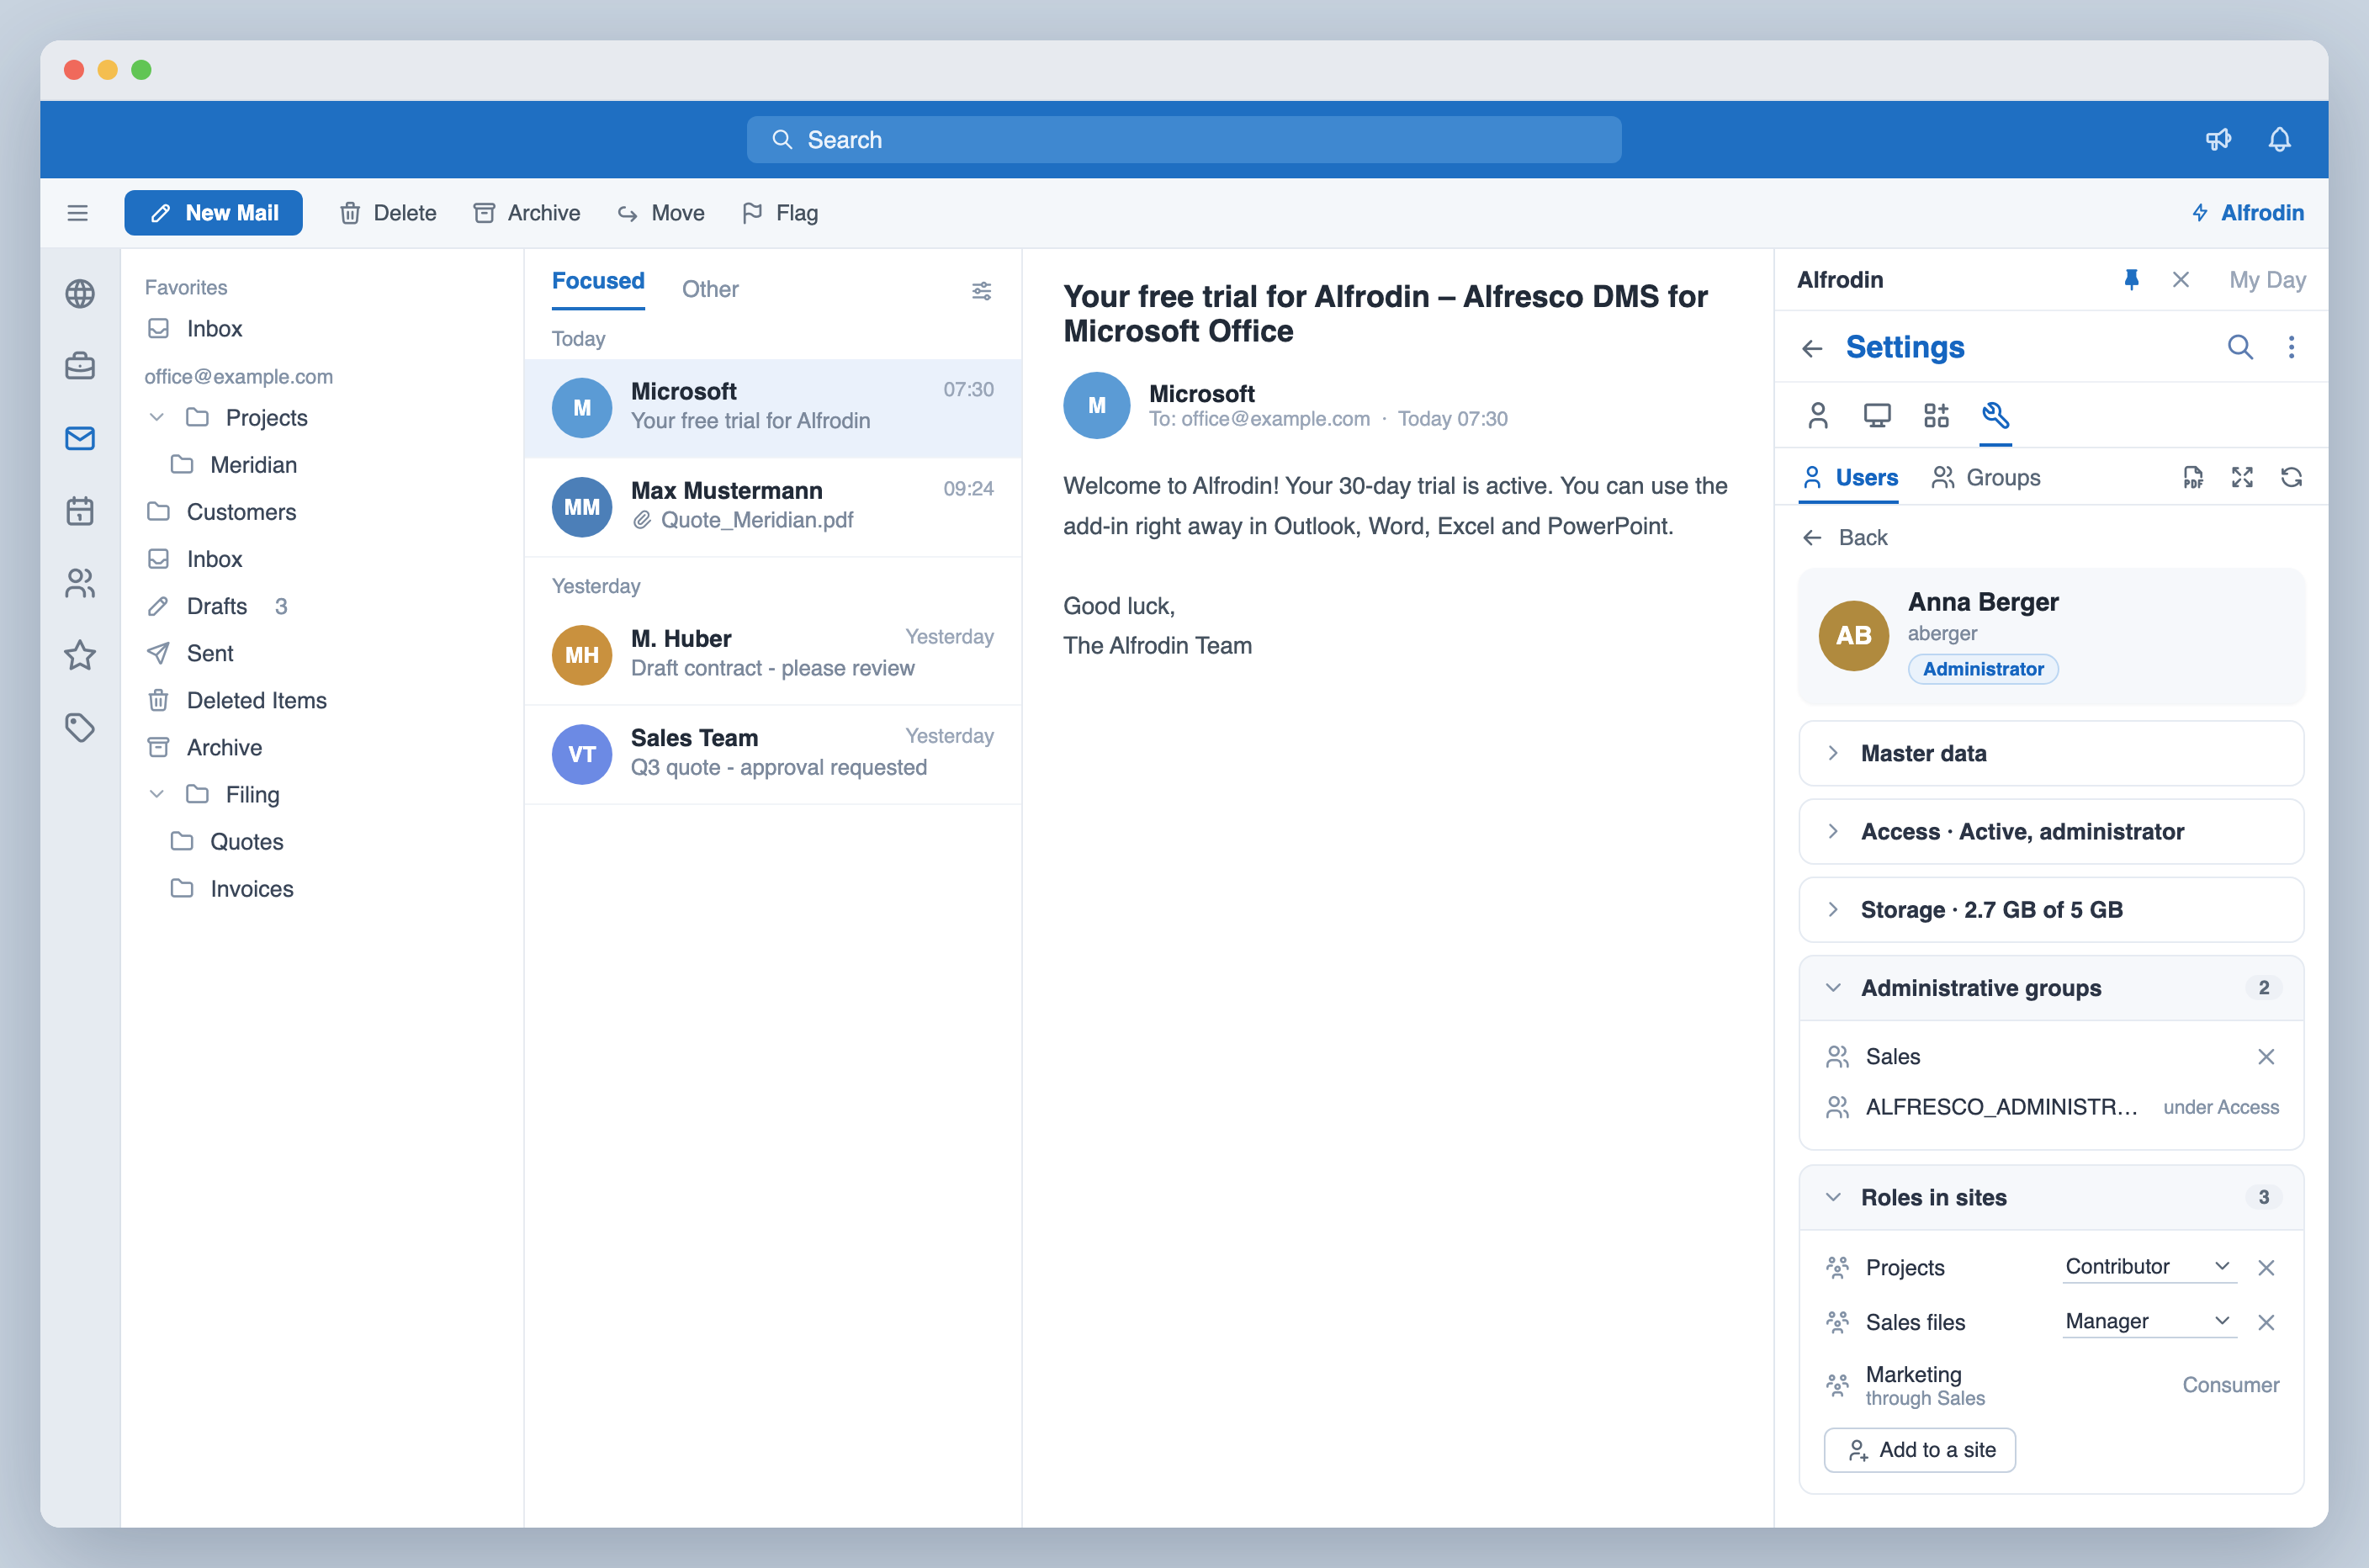Close the Alfrodin panel
The width and height of the screenshot is (2369, 1568).
pyautogui.click(x=2180, y=280)
